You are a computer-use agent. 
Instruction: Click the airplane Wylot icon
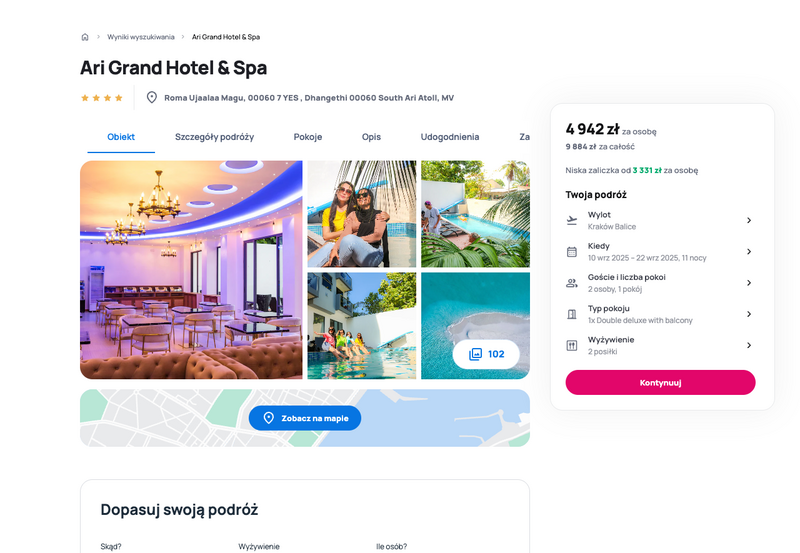tap(572, 220)
